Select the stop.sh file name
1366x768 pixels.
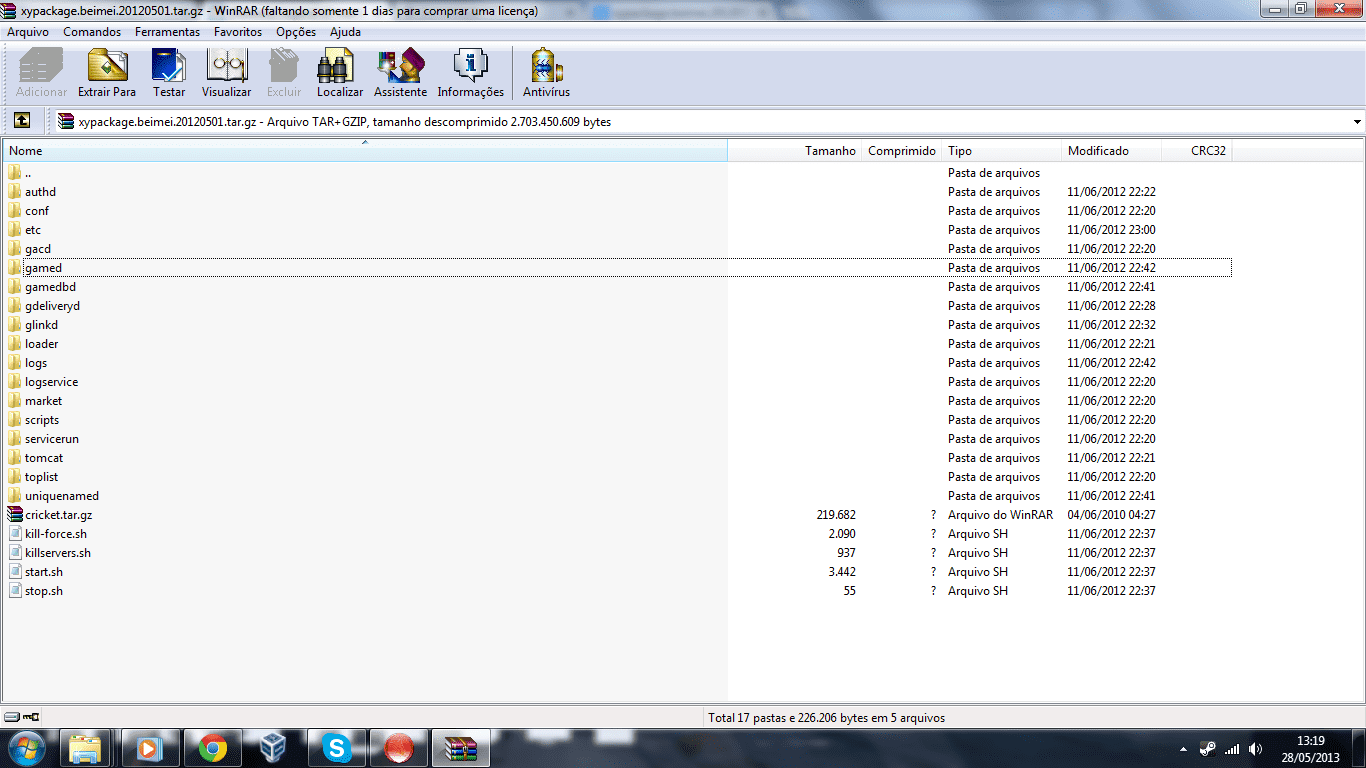point(44,591)
